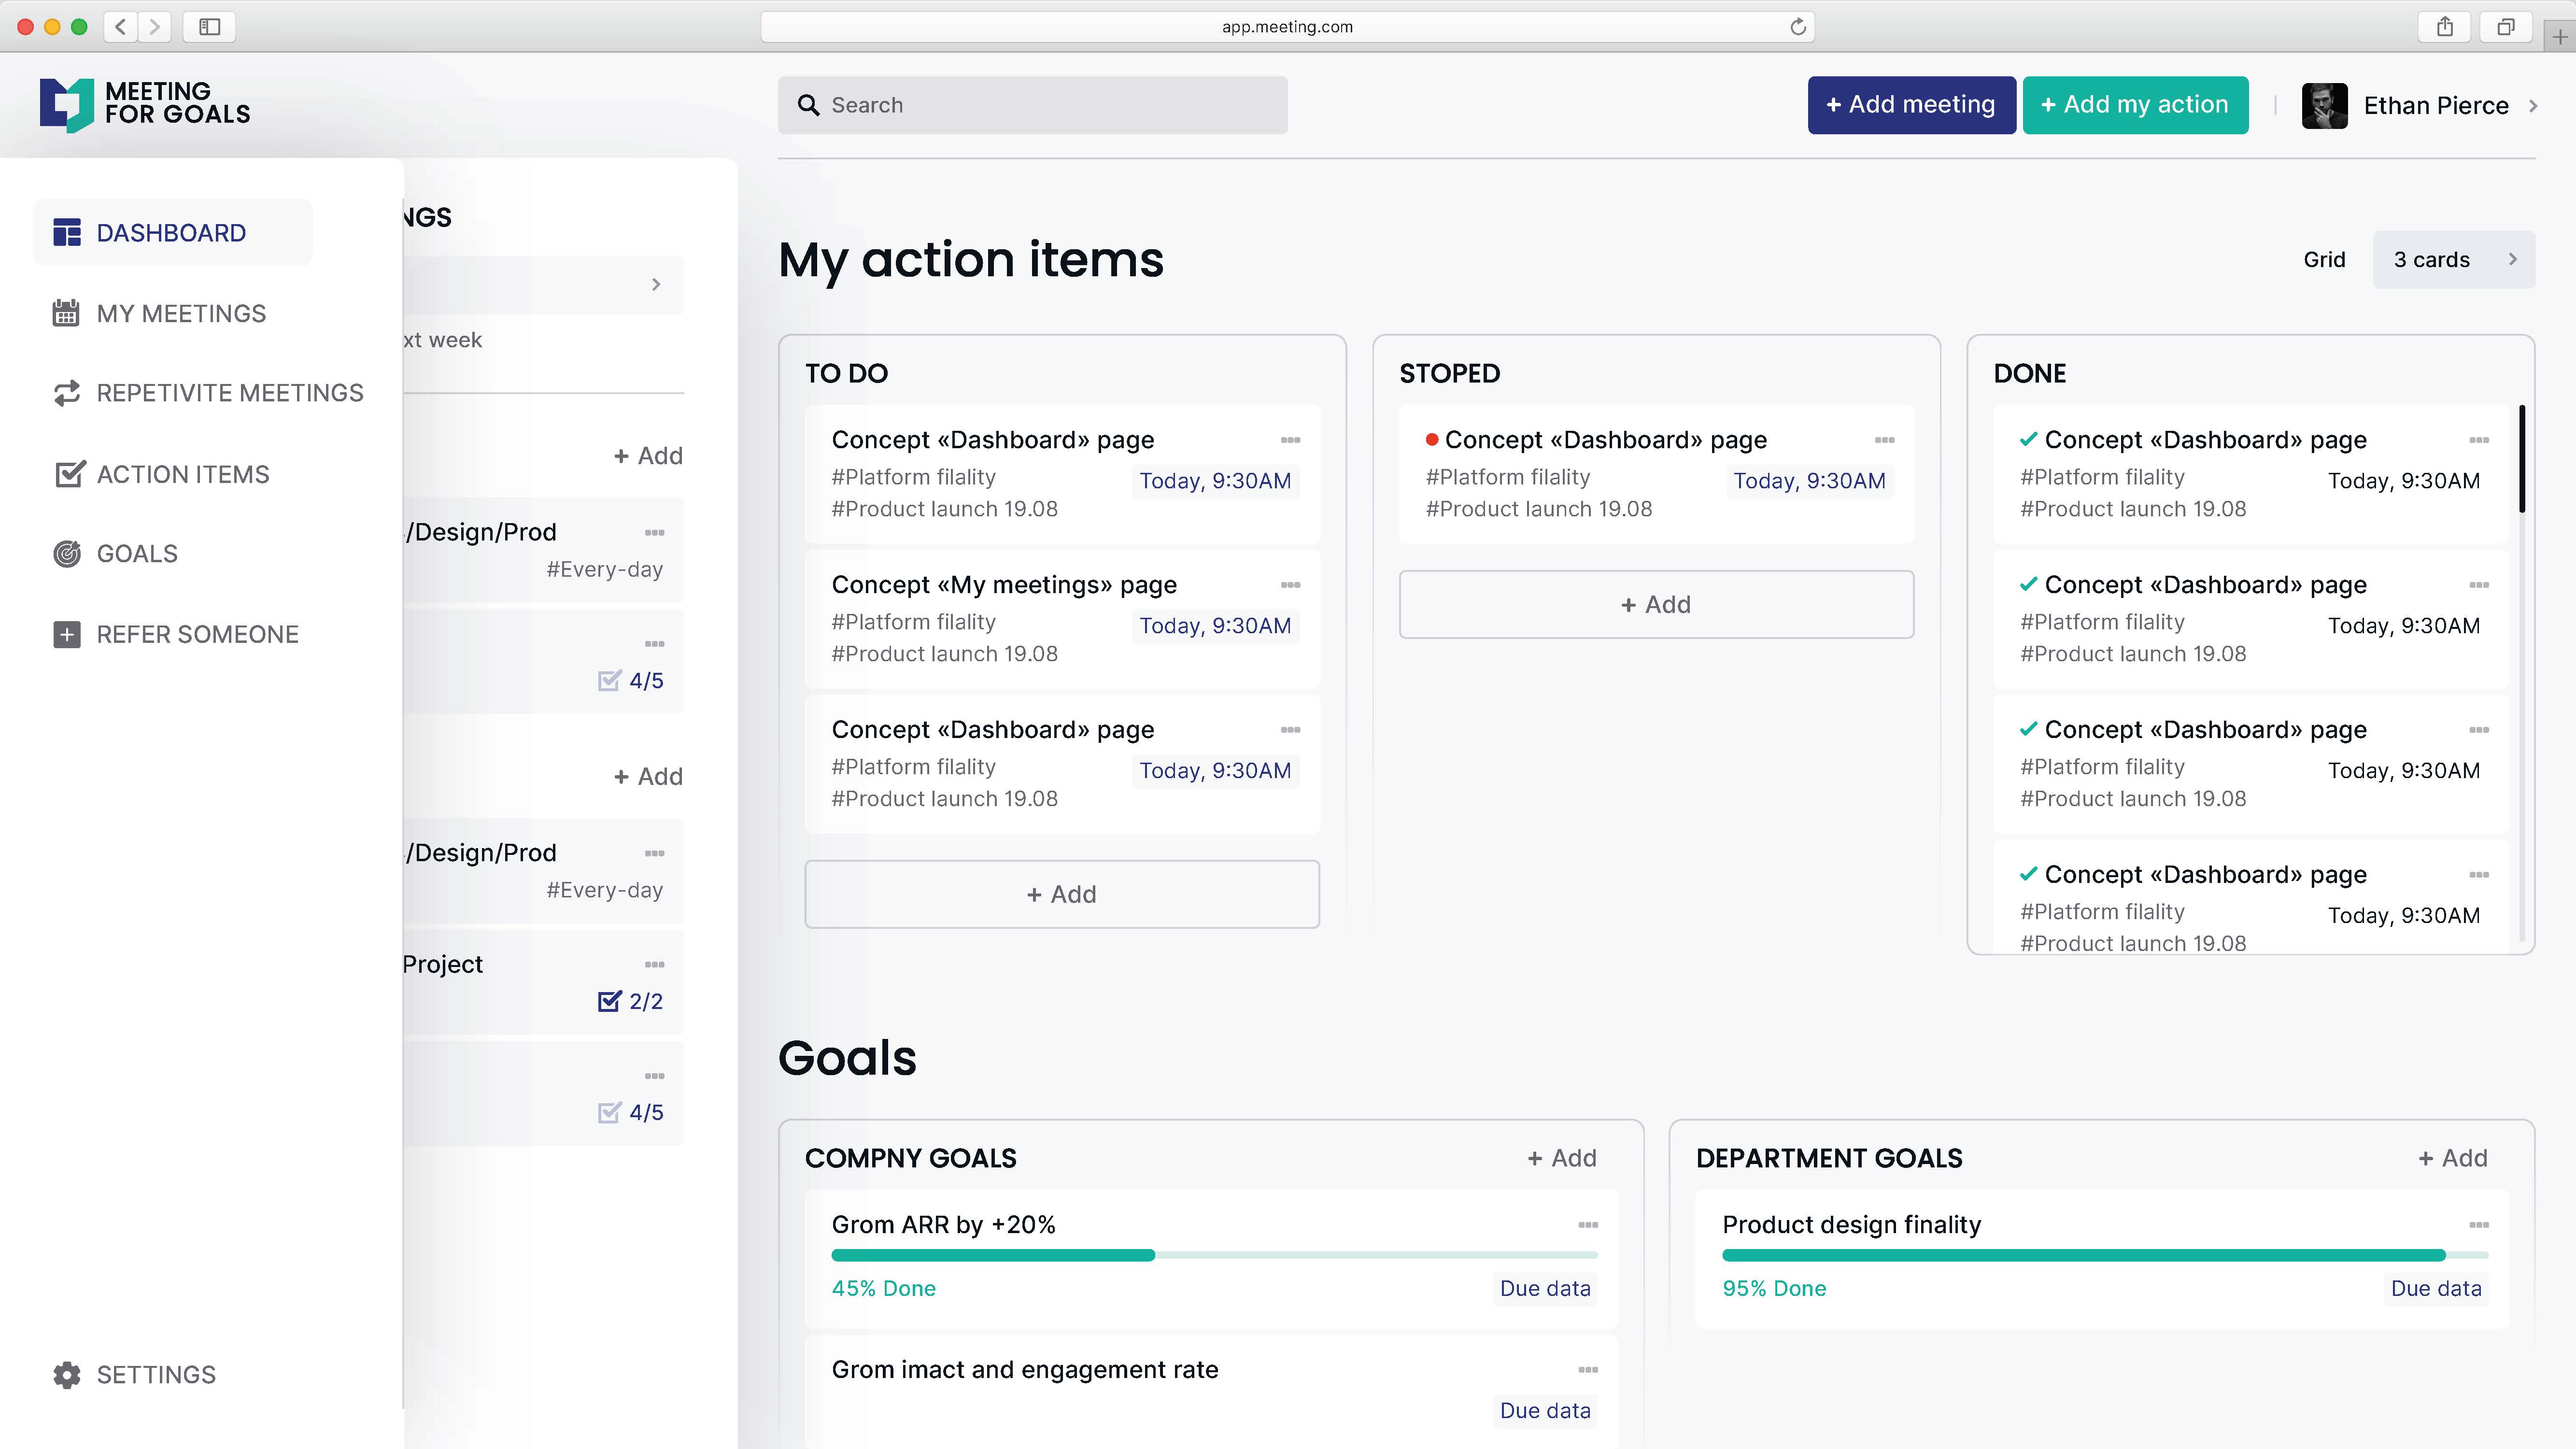The height and width of the screenshot is (1449, 2576).
Task: Click the search magnifier icon
Action: click(x=808, y=105)
